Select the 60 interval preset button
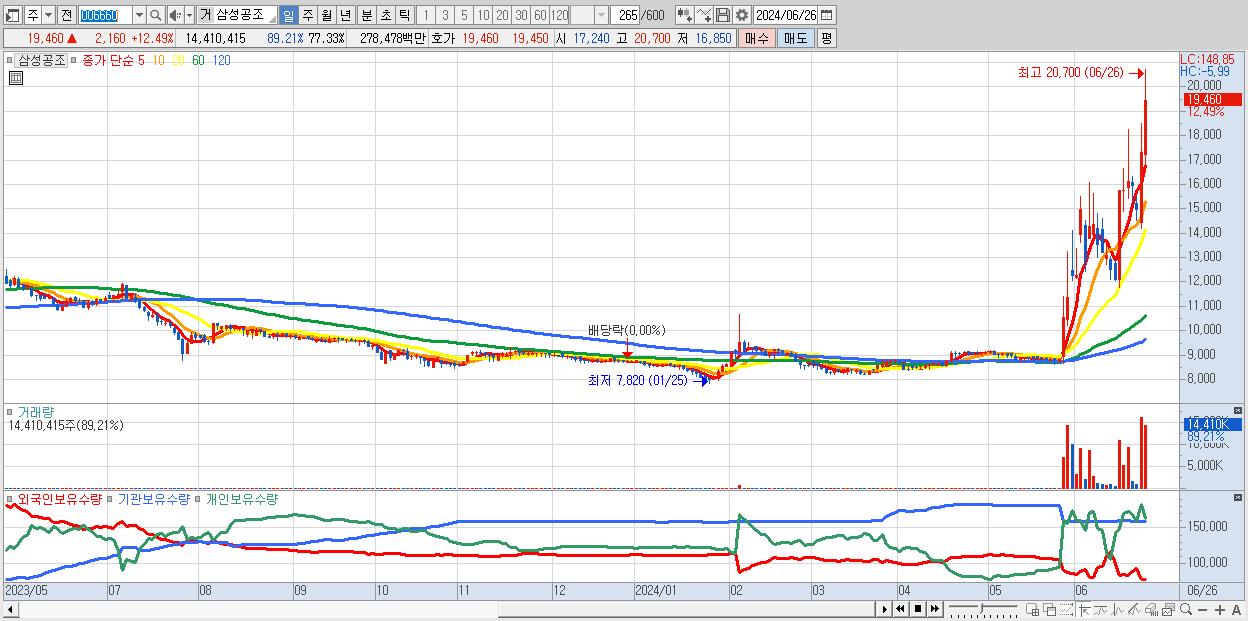Image resolution: width=1248 pixels, height=621 pixels. click(540, 15)
